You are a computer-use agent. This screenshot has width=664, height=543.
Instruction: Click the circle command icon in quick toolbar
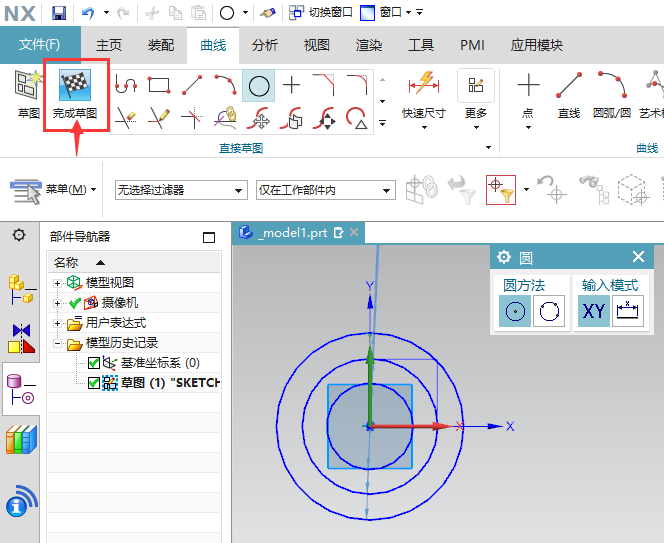pos(227,13)
